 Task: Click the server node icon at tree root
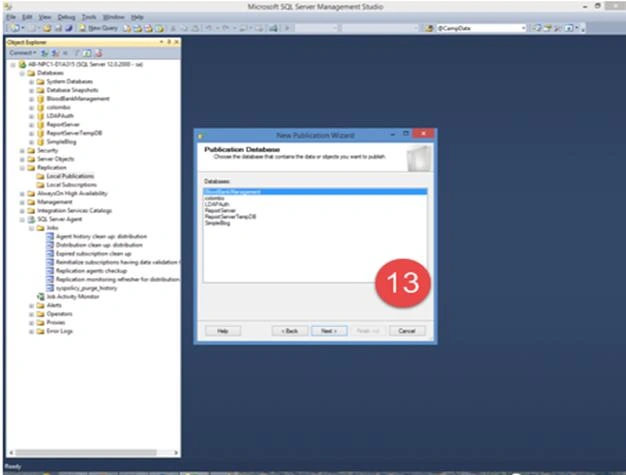[22, 64]
